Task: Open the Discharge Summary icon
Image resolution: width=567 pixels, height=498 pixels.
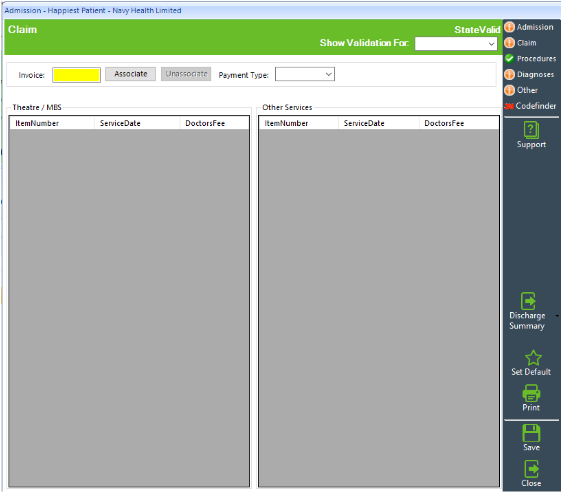Action: point(528,301)
